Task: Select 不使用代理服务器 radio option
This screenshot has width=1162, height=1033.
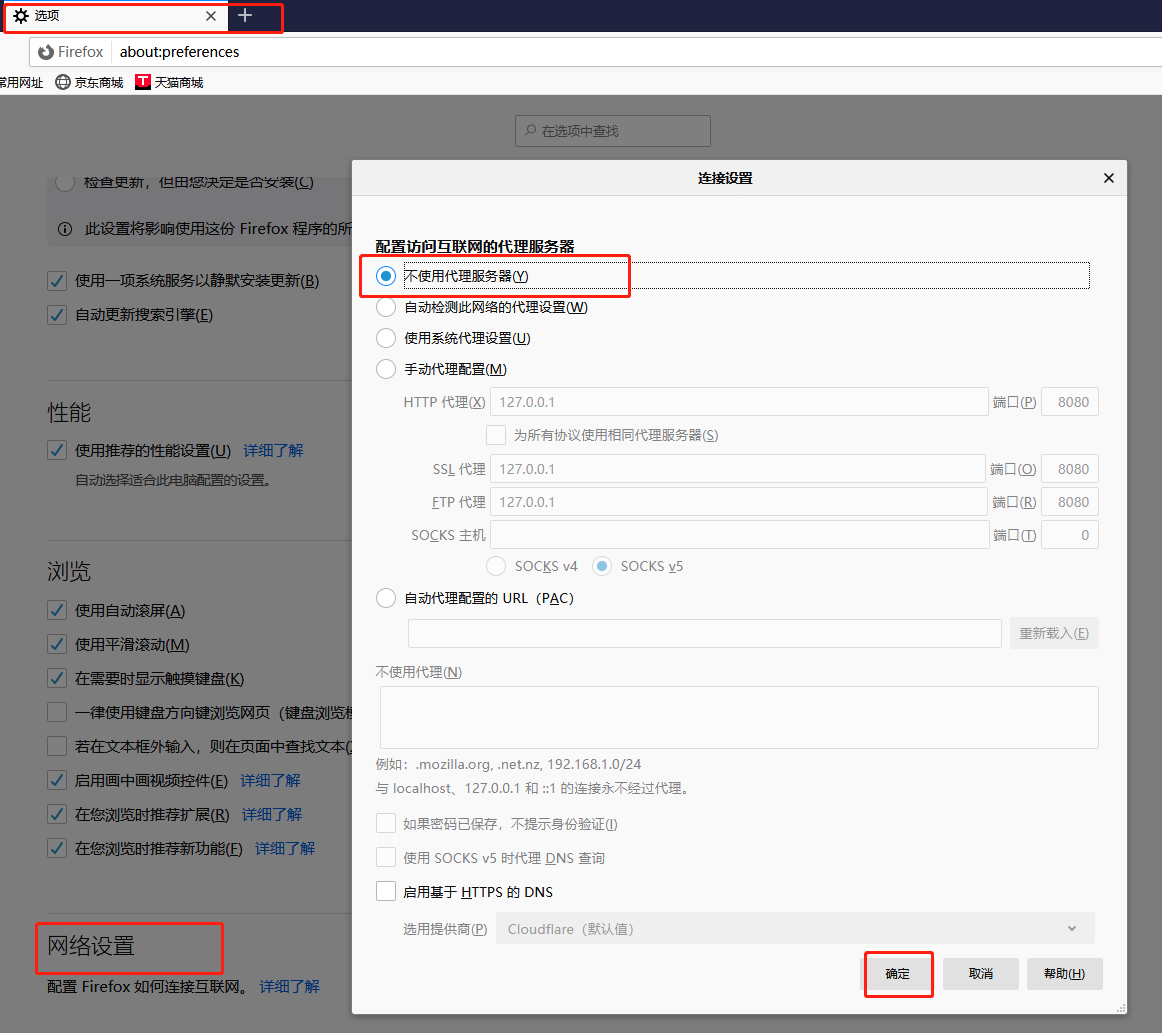Action: [x=386, y=276]
